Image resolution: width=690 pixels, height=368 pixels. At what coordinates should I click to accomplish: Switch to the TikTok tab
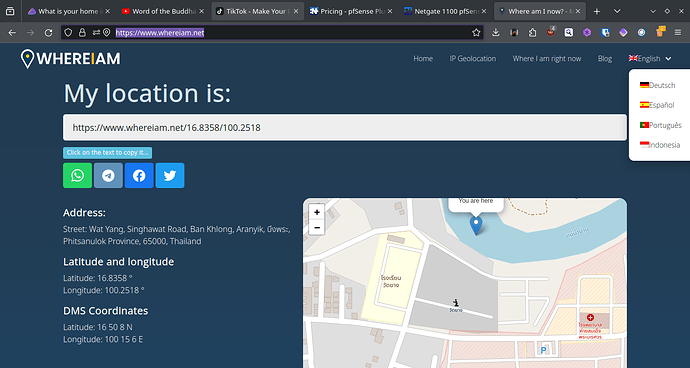coord(258,11)
